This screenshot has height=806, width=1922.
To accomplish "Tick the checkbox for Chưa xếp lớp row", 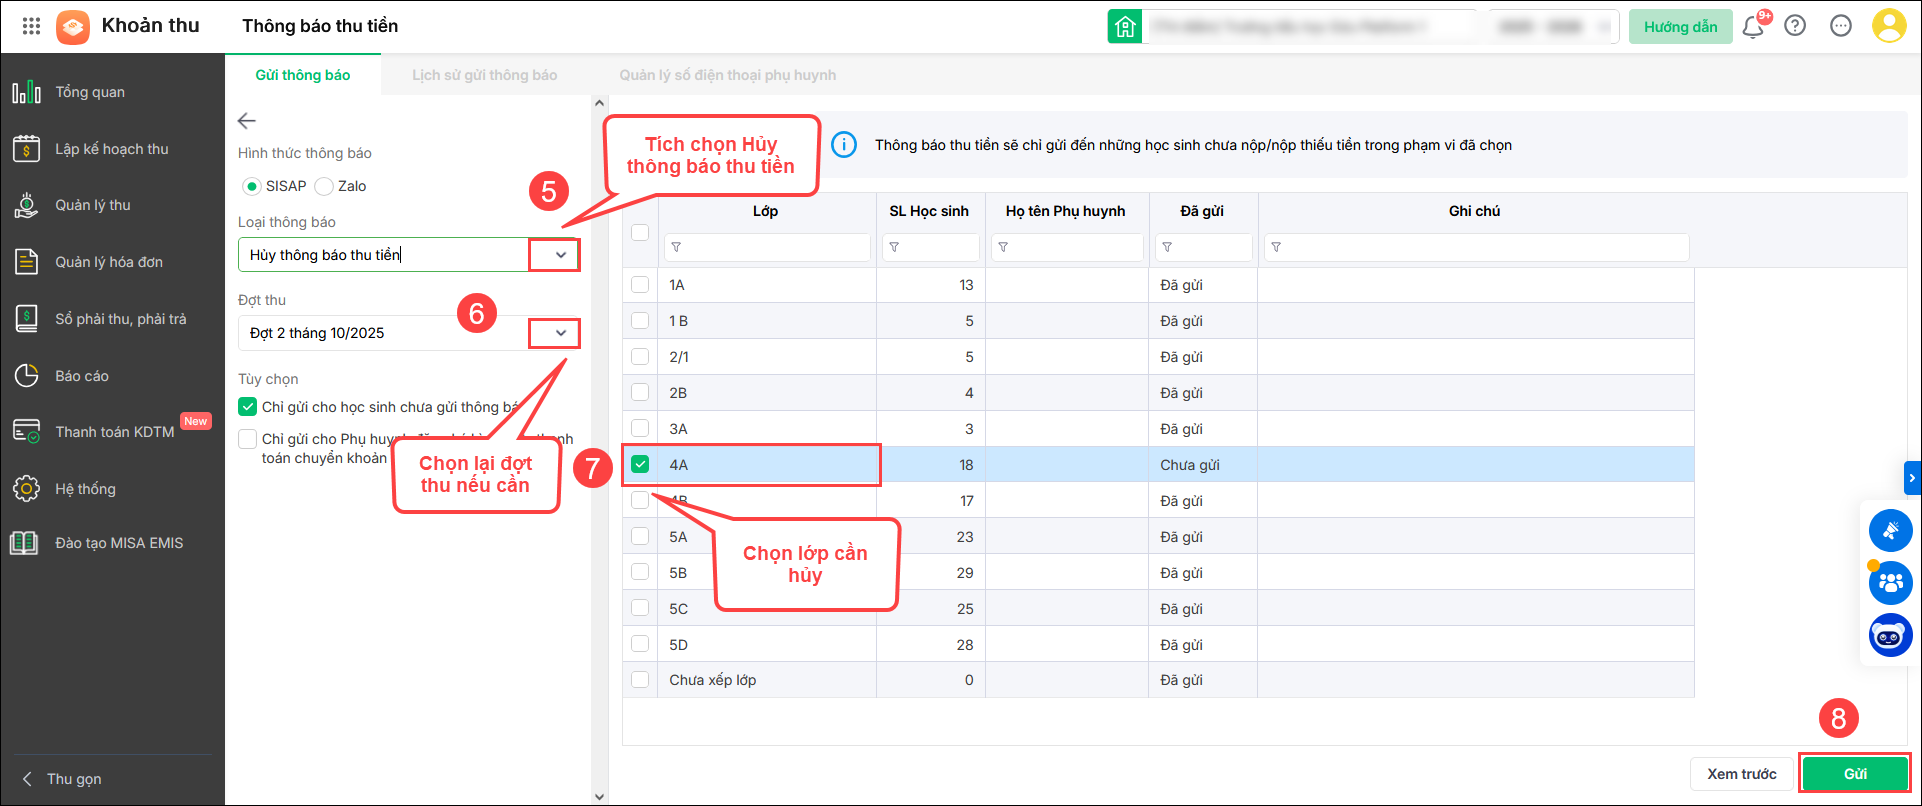I will [x=640, y=680].
